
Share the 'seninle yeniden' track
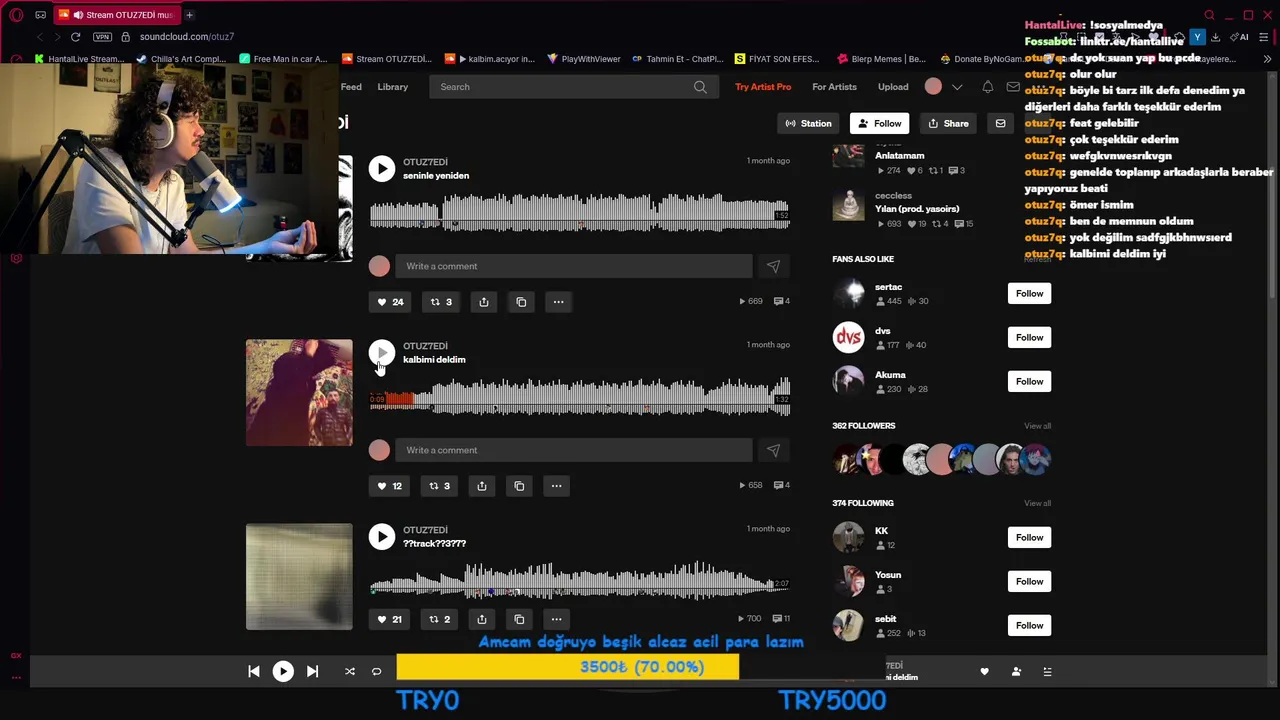tap(484, 302)
